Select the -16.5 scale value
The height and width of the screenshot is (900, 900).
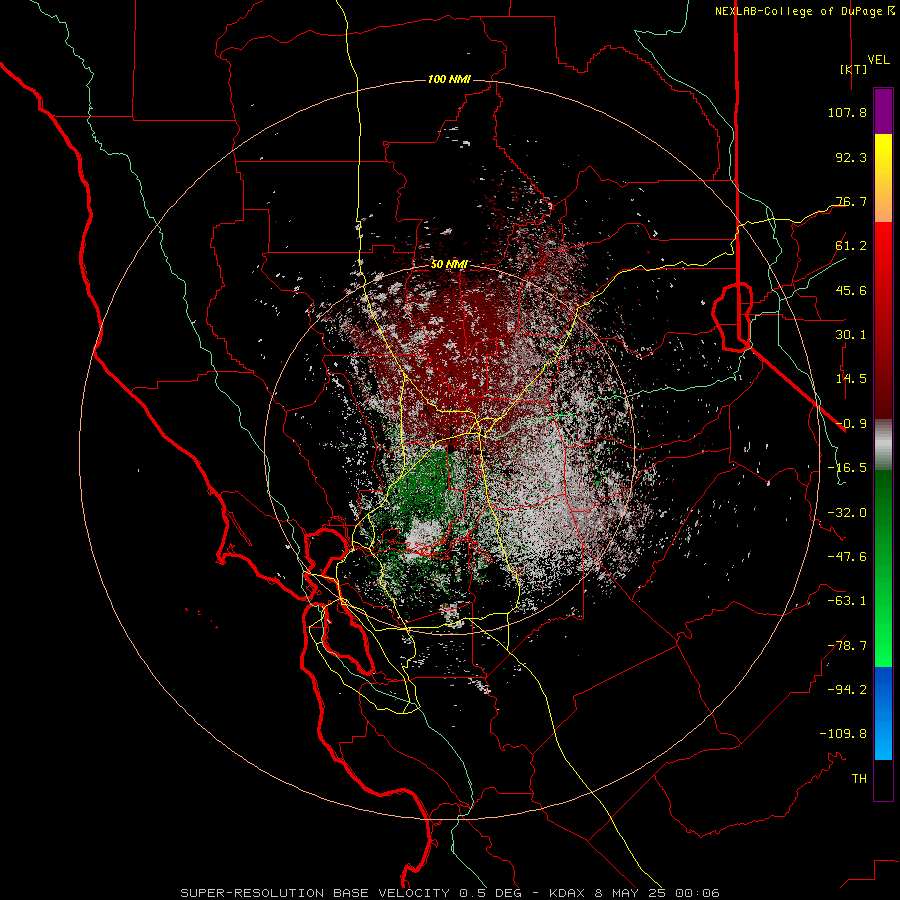(x=847, y=468)
